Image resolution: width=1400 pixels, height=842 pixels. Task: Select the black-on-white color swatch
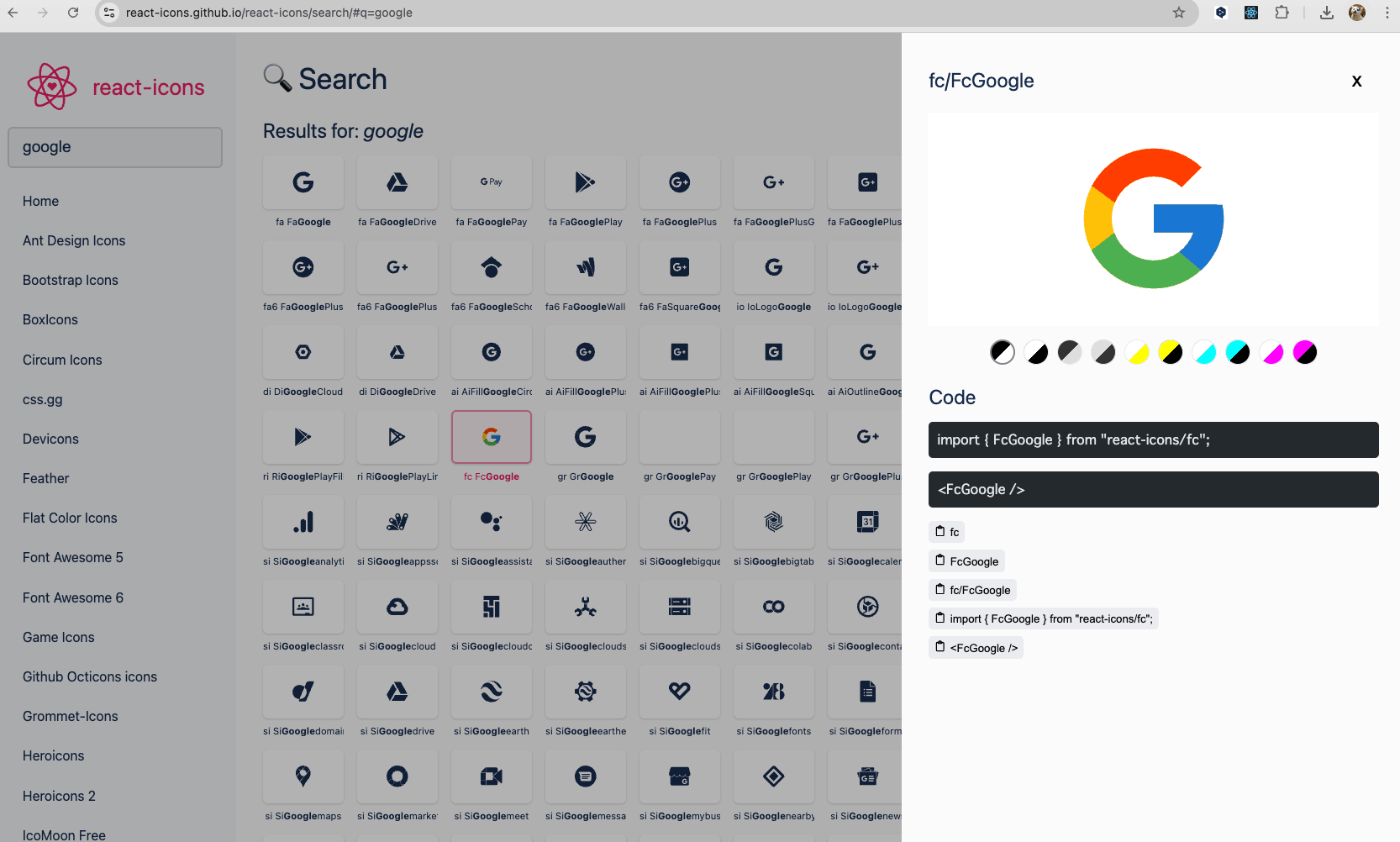(1002, 352)
